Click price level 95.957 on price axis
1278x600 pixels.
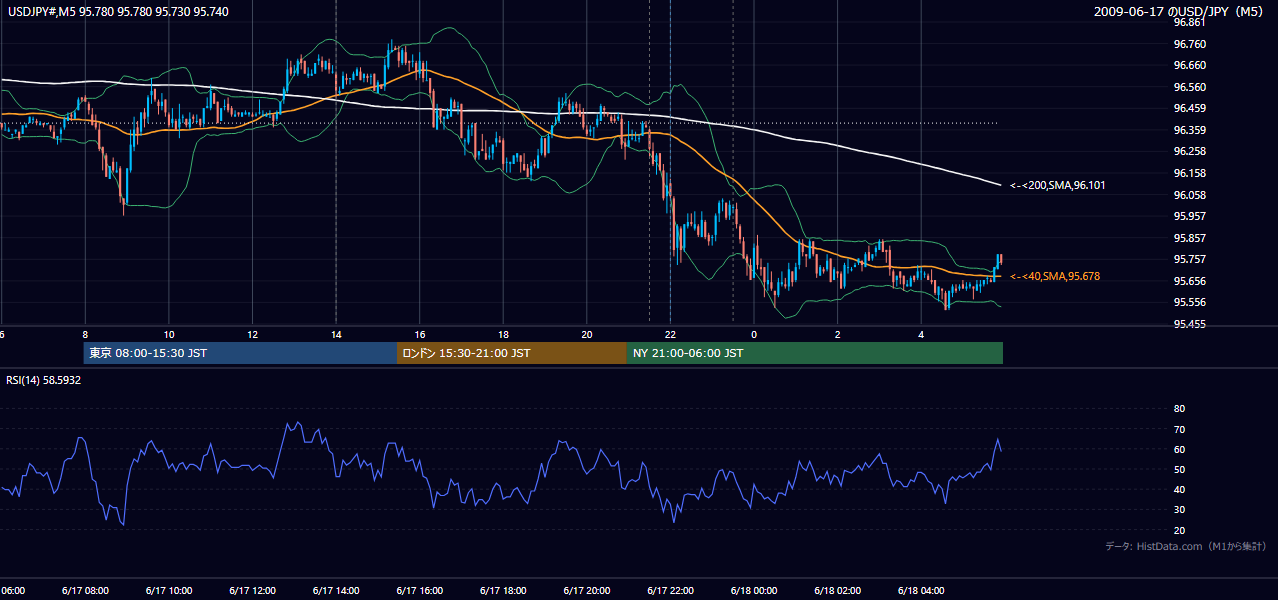pos(1190,216)
